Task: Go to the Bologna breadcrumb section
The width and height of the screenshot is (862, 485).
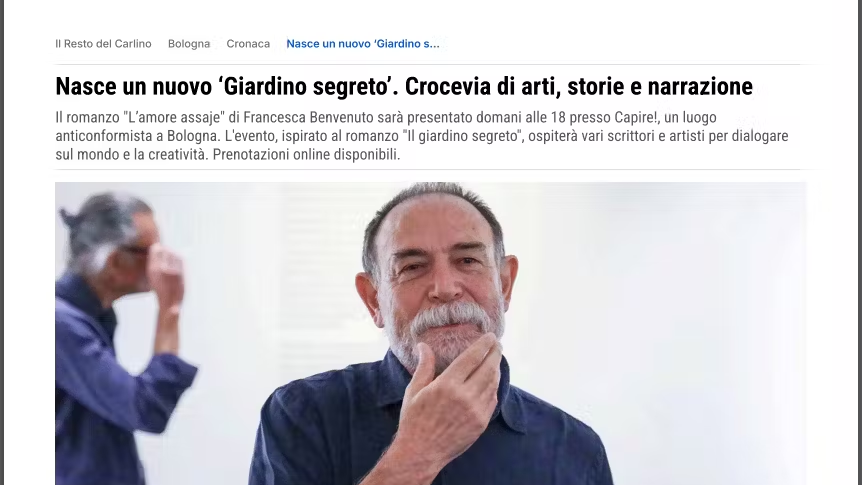Action: point(189,43)
